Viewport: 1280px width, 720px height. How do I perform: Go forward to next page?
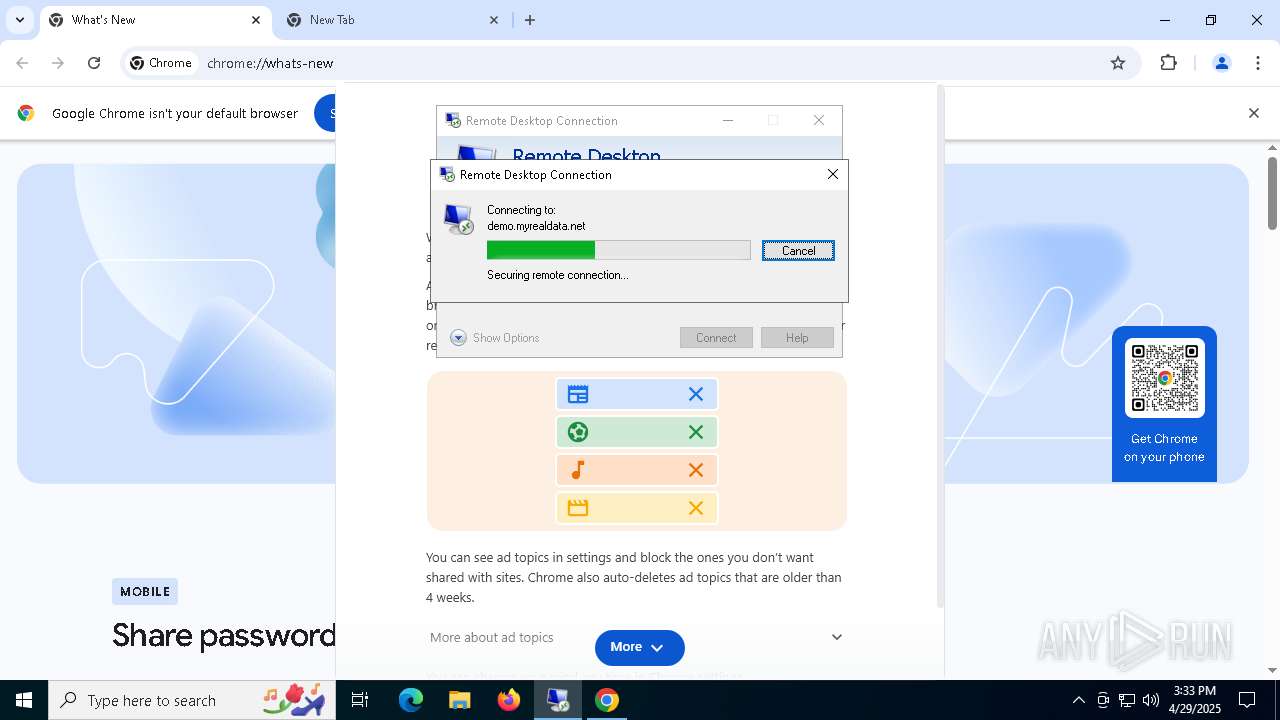pos(58,63)
